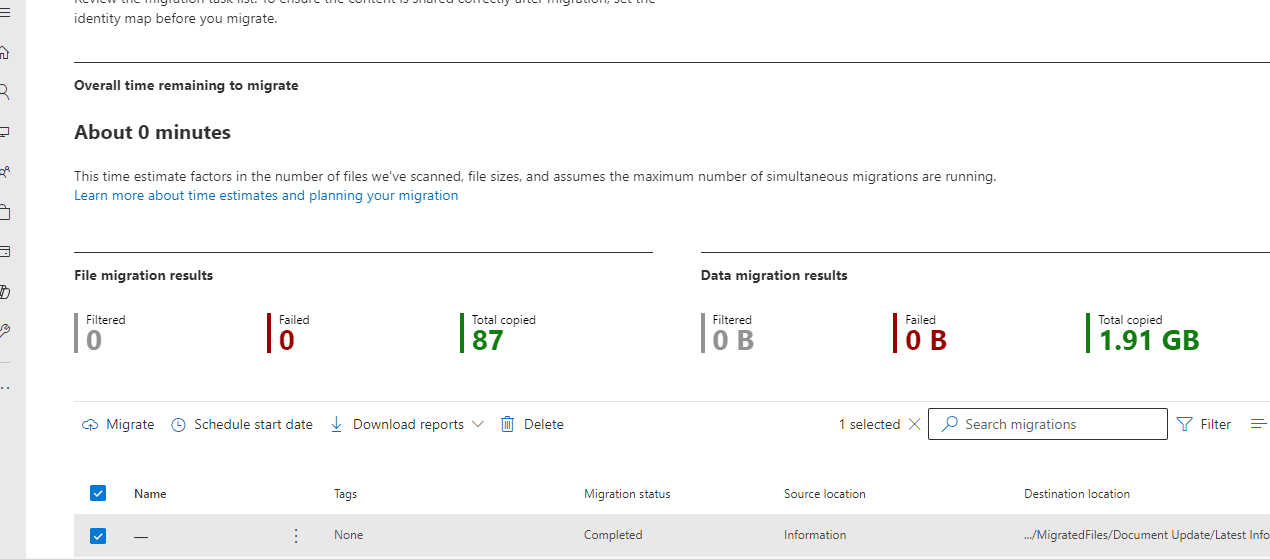The height and width of the screenshot is (559, 1270).
Task: Click the Migrate toolbar command
Action: point(119,424)
